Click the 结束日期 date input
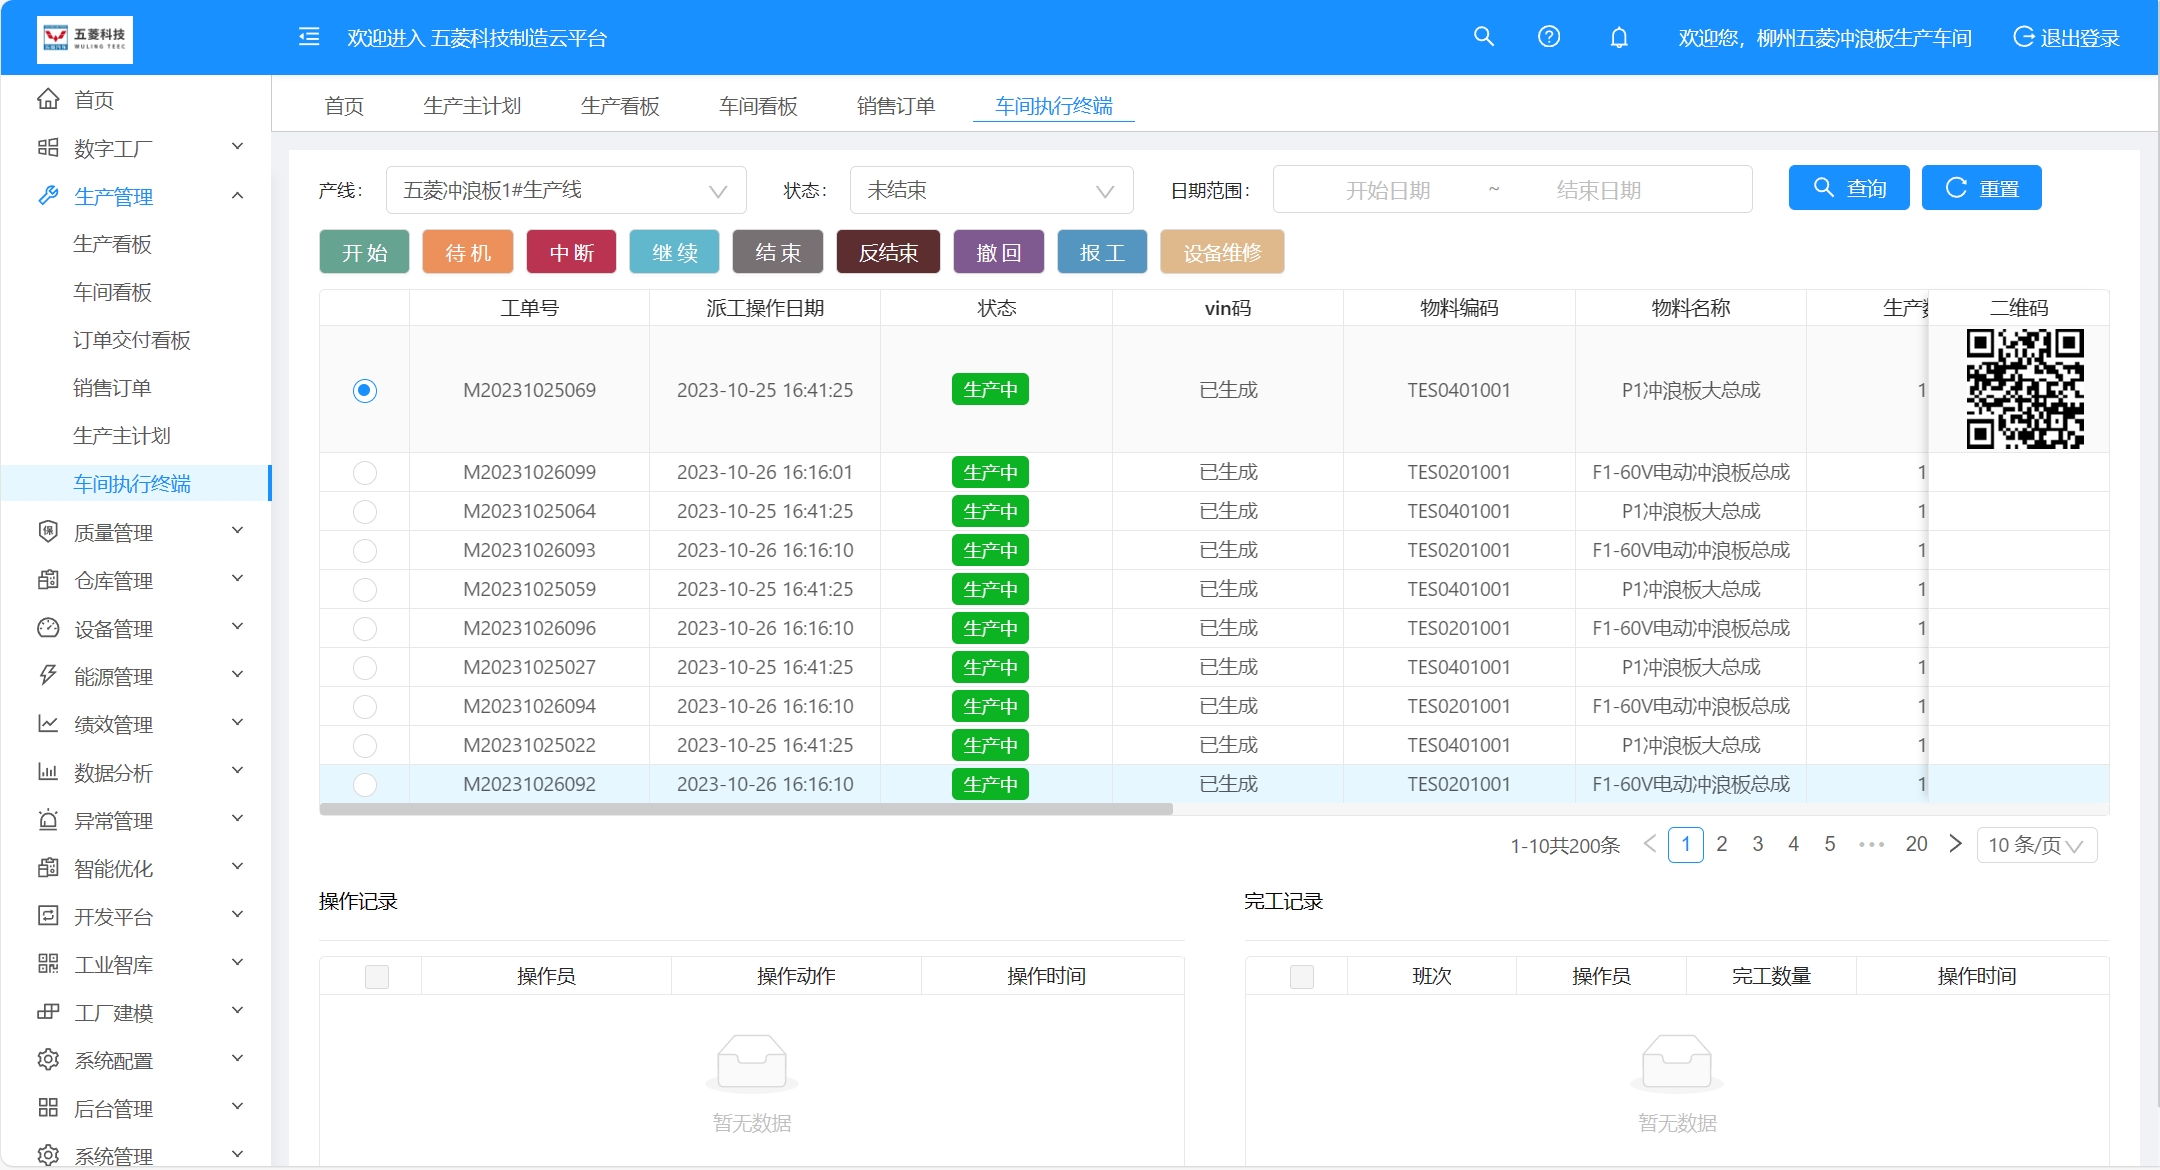The image size is (2160, 1170). pyautogui.click(x=1598, y=190)
